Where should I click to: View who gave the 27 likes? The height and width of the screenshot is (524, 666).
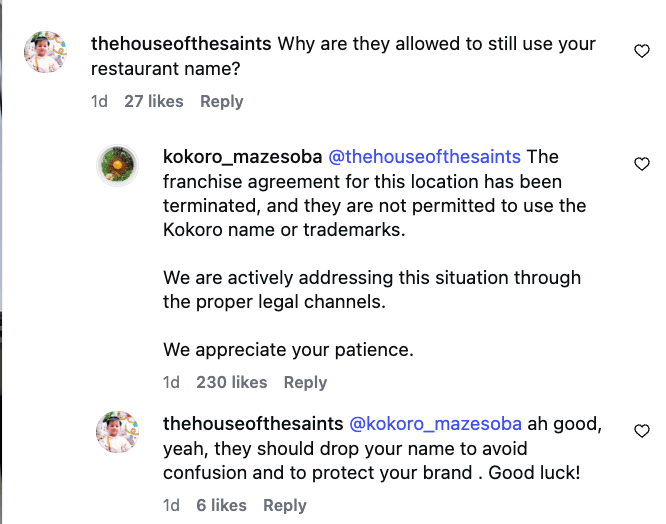pyautogui.click(x=154, y=101)
